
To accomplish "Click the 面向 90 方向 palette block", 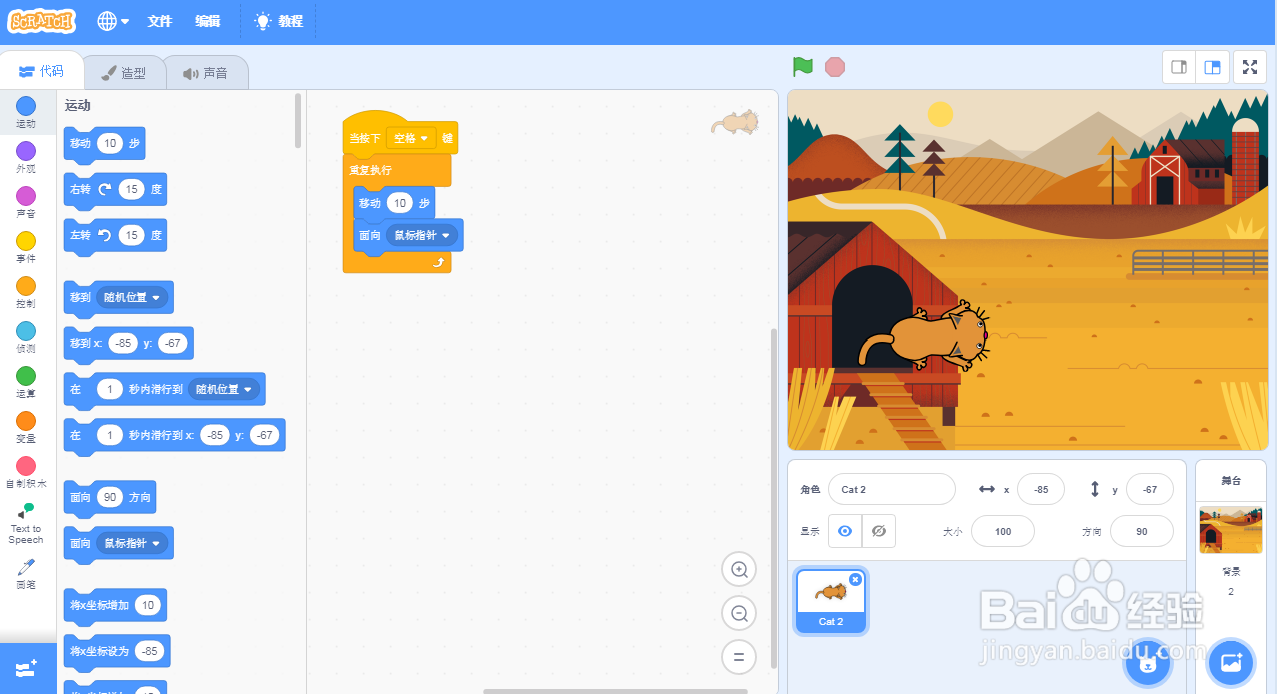I will click(109, 498).
